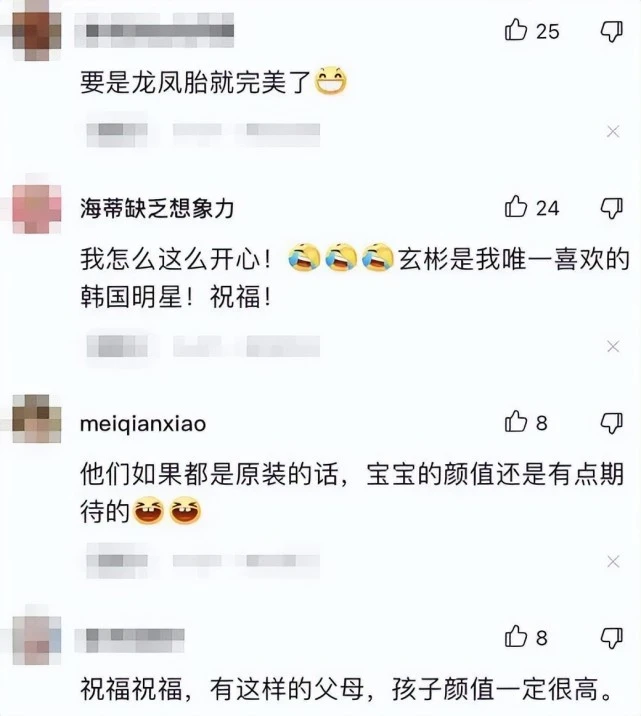This screenshot has height=716, width=641.
Task: Dismiss meiqianxiao's comment with the X
Action: (613, 561)
